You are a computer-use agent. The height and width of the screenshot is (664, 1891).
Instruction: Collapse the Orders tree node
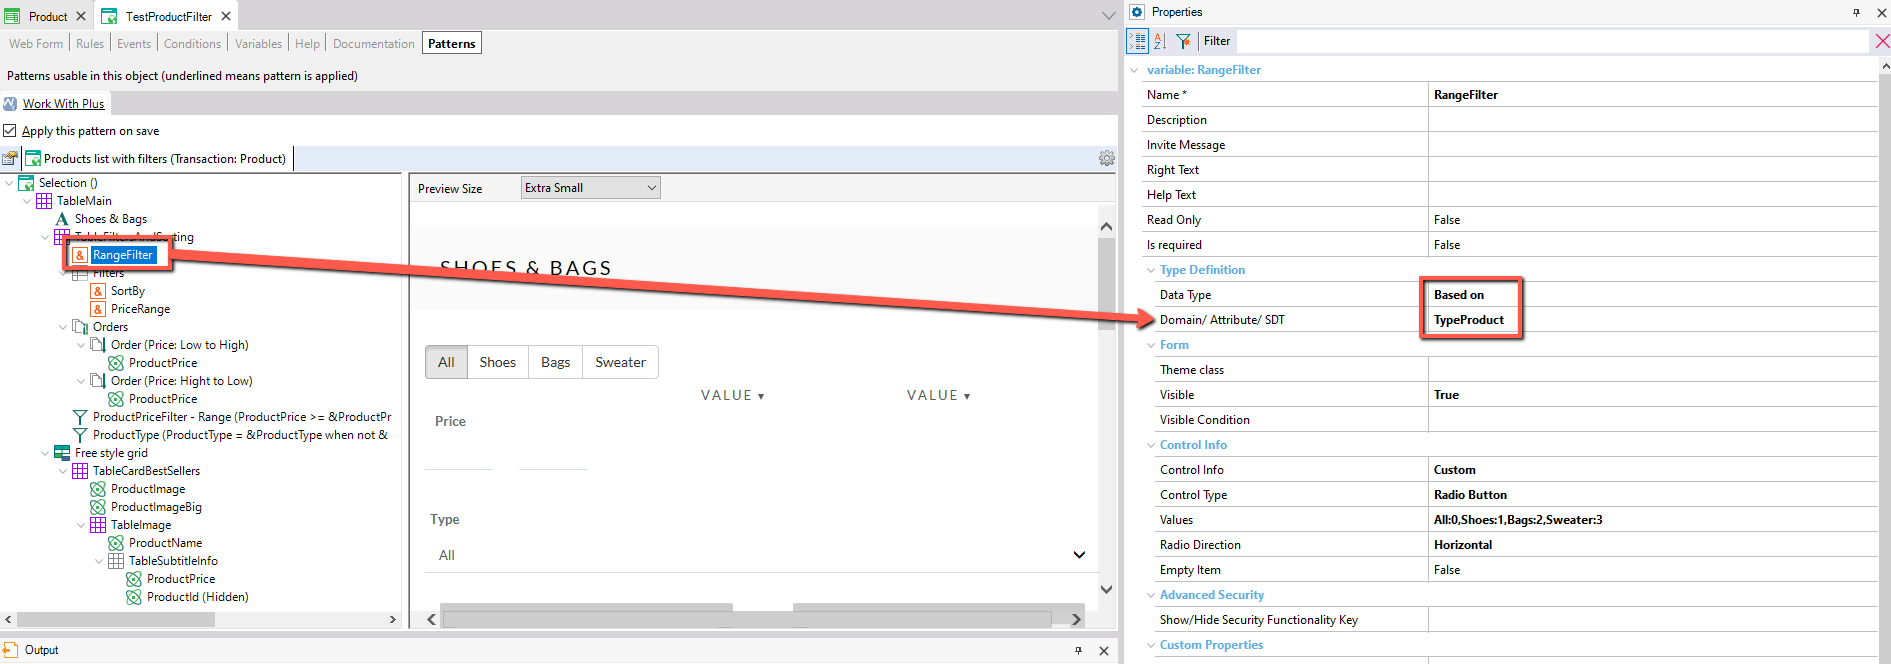[63, 327]
